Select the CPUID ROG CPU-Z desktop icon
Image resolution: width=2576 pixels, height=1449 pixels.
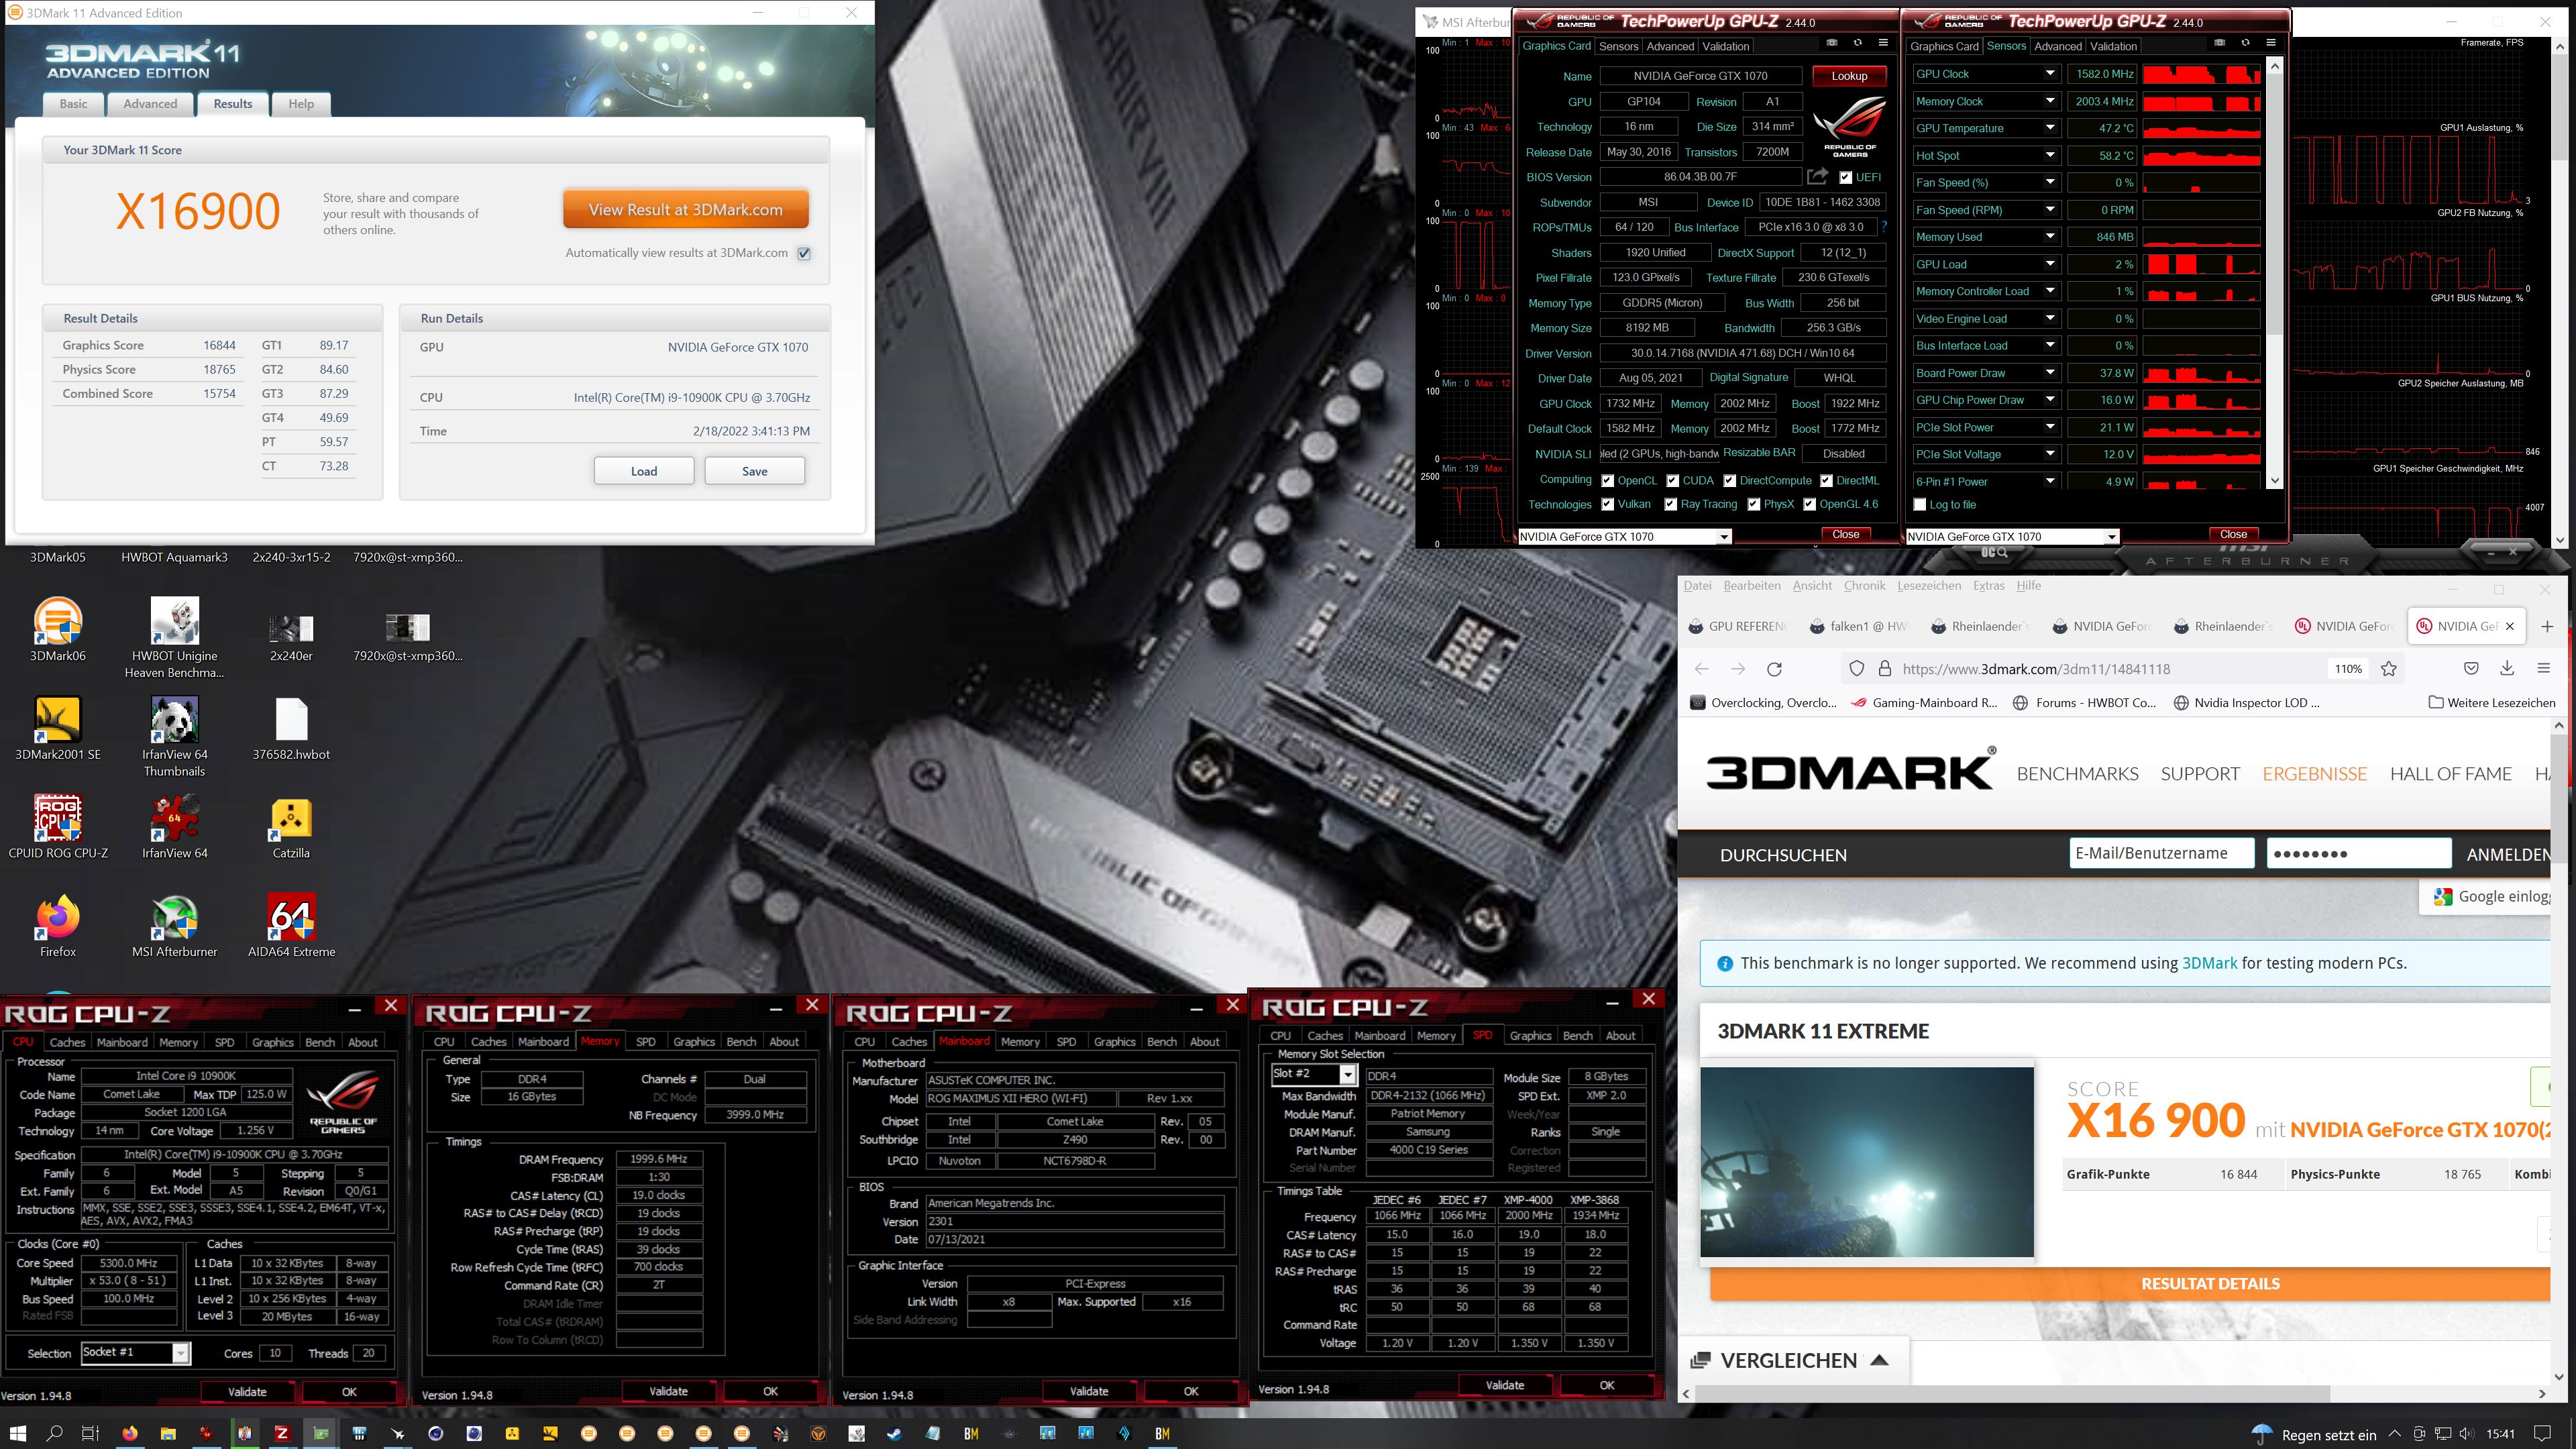(58, 827)
